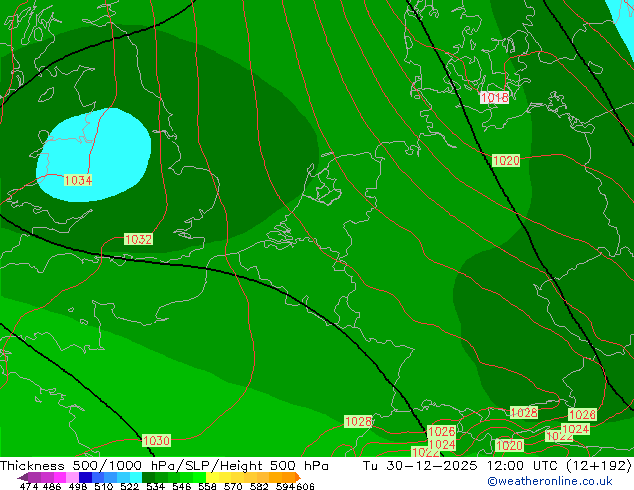Click the legend value 606

305,486
